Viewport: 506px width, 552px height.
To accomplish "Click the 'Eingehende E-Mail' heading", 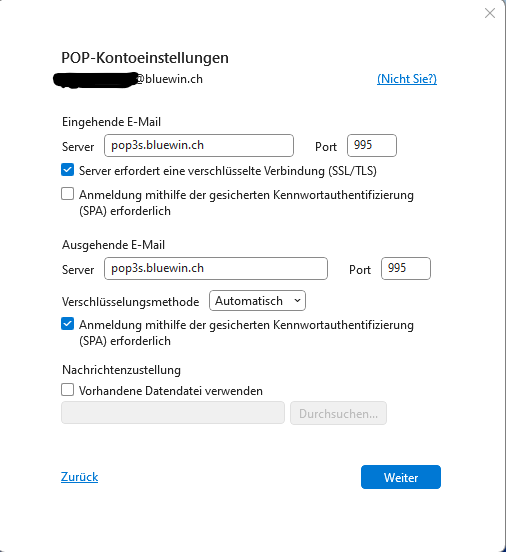I will [111, 122].
